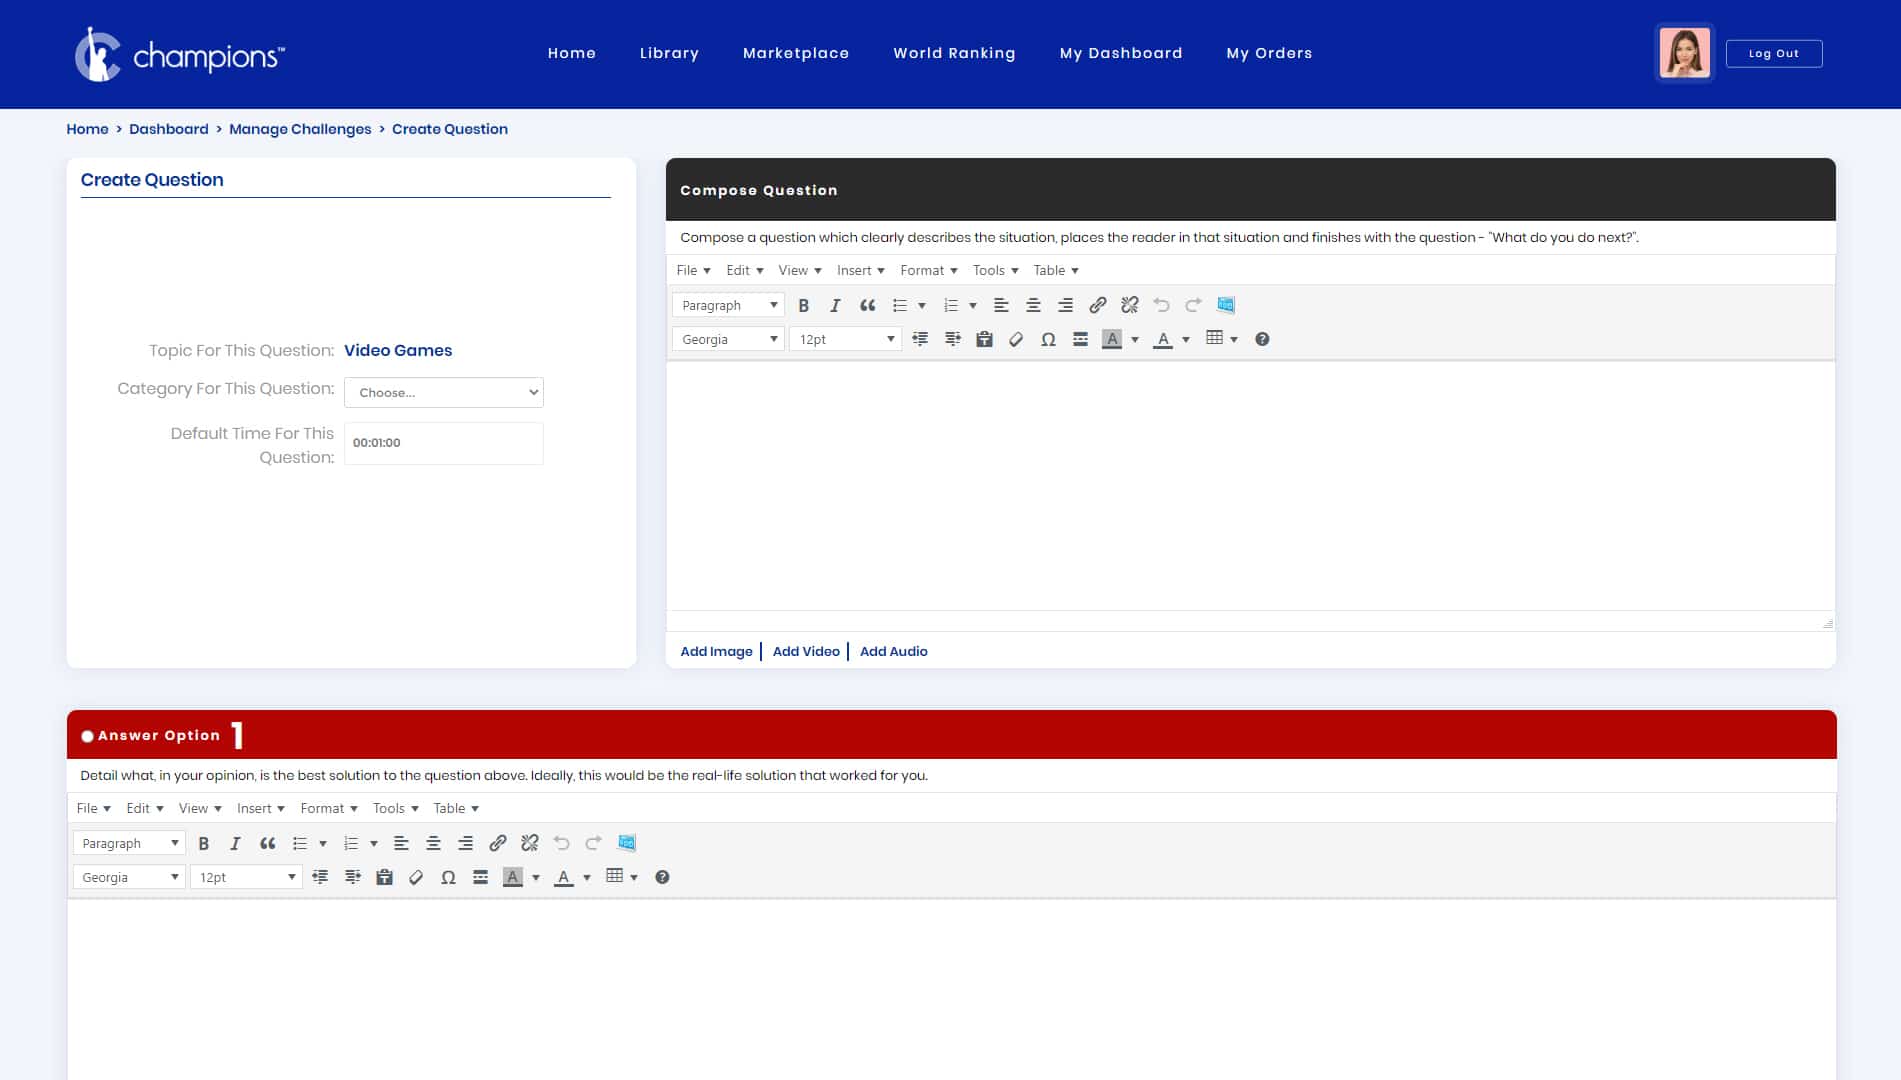
Task: Open special character Omega in Answer Option editor
Action: pyautogui.click(x=448, y=878)
